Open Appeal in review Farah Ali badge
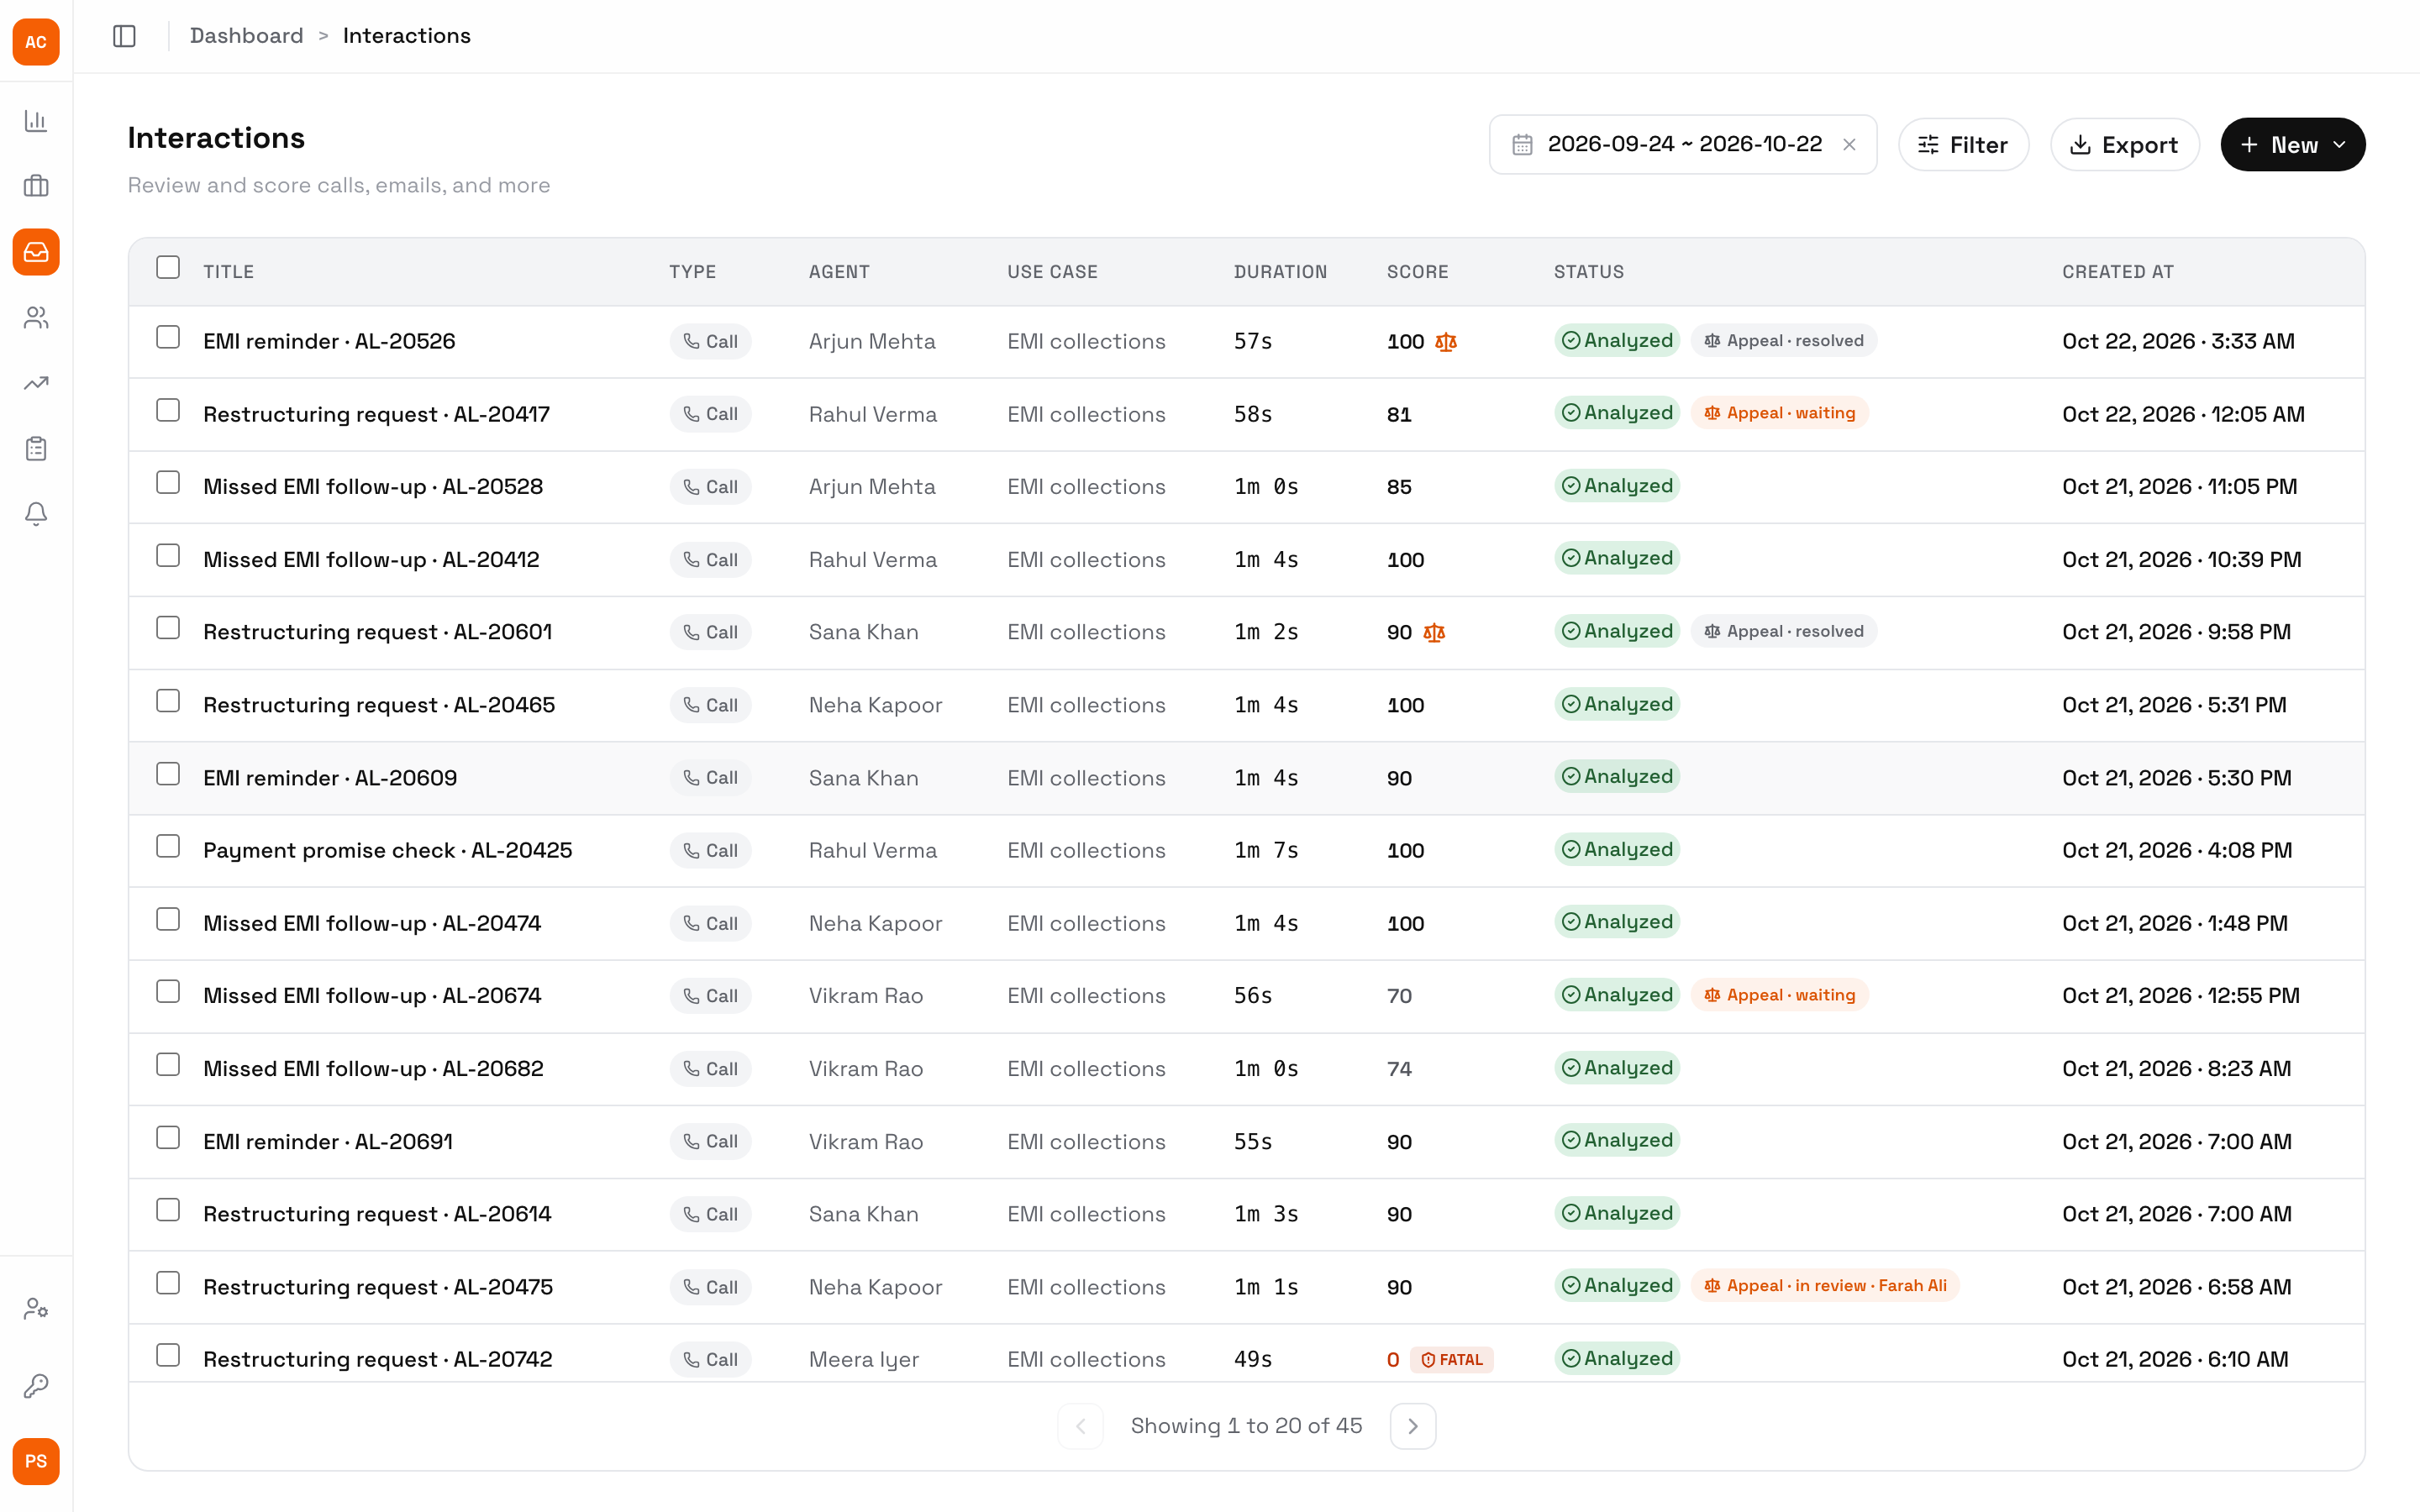Image resolution: width=2420 pixels, height=1512 pixels. coord(1825,1286)
